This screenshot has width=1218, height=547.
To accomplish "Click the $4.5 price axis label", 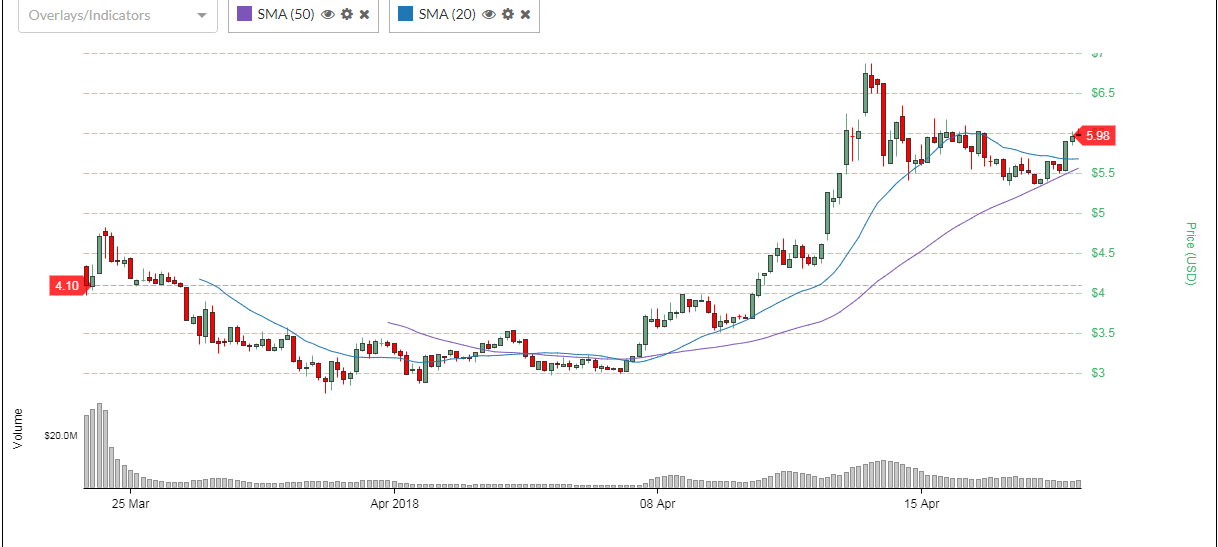I will tap(1103, 253).
